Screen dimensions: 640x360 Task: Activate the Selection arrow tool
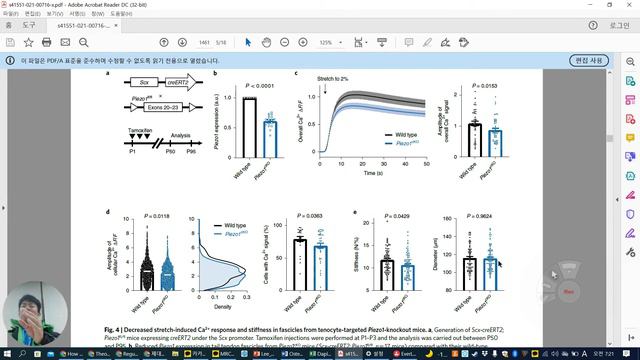pos(248,42)
